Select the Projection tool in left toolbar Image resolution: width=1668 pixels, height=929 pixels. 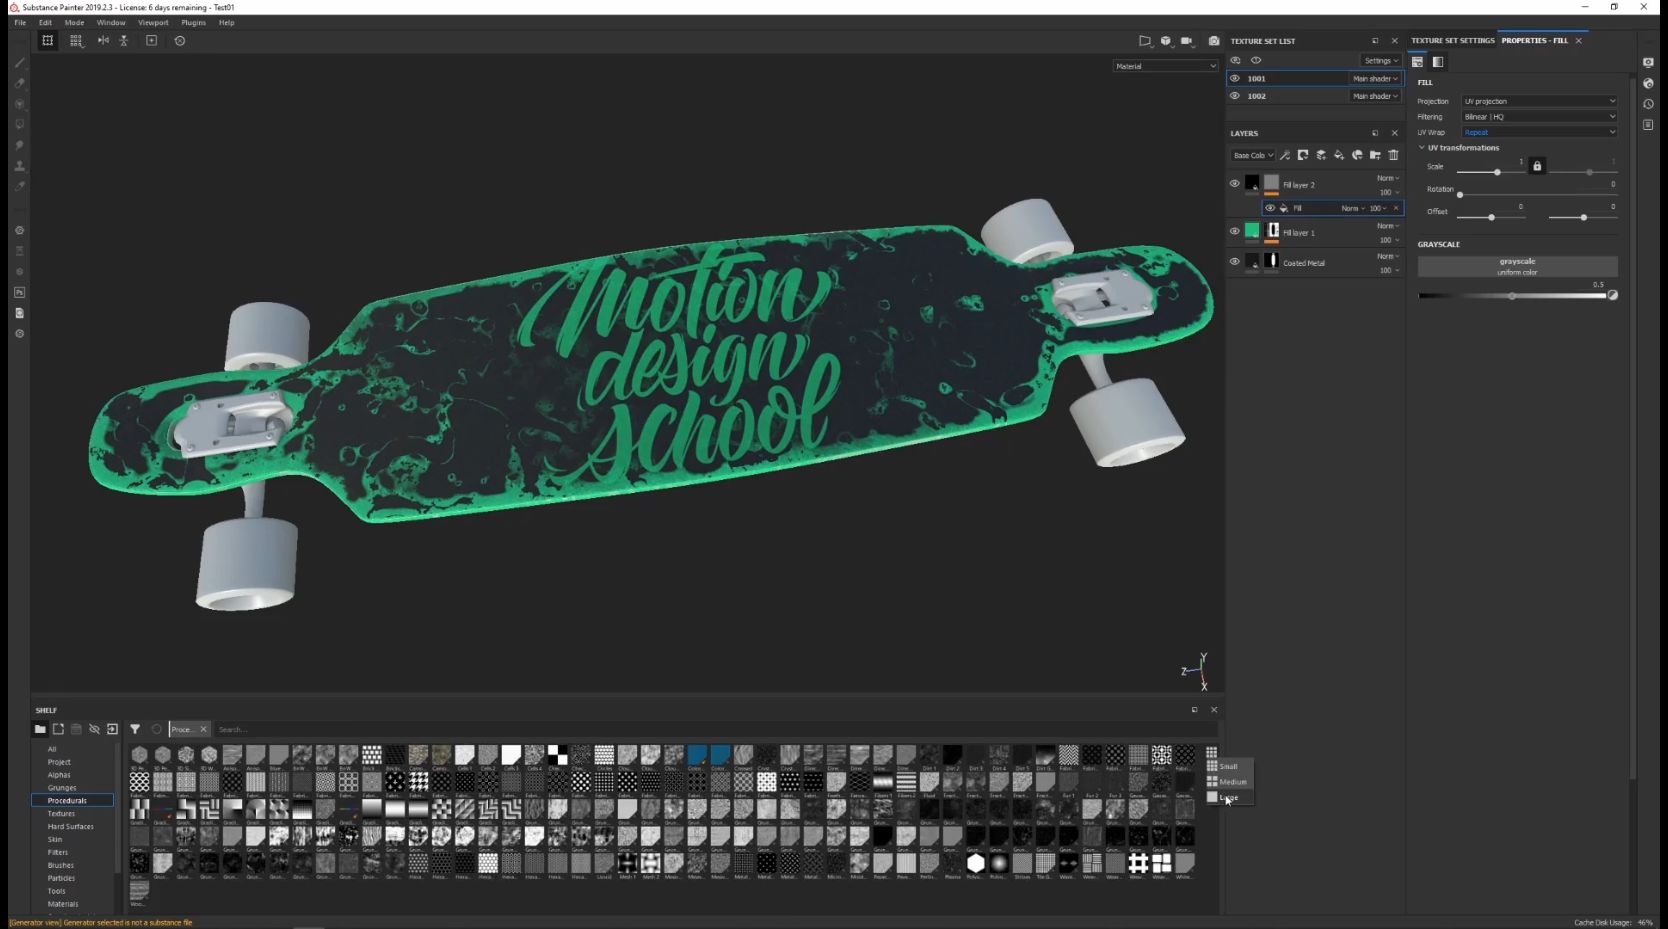(19, 104)
